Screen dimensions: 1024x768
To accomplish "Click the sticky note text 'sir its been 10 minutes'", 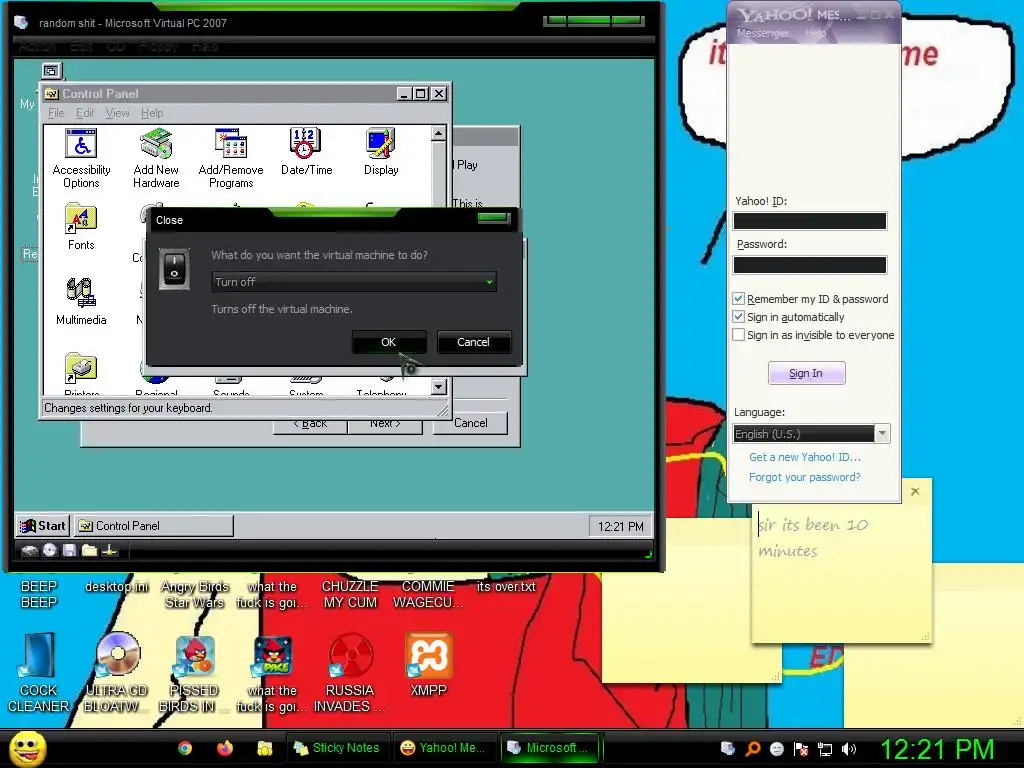I will pos(813,537).
